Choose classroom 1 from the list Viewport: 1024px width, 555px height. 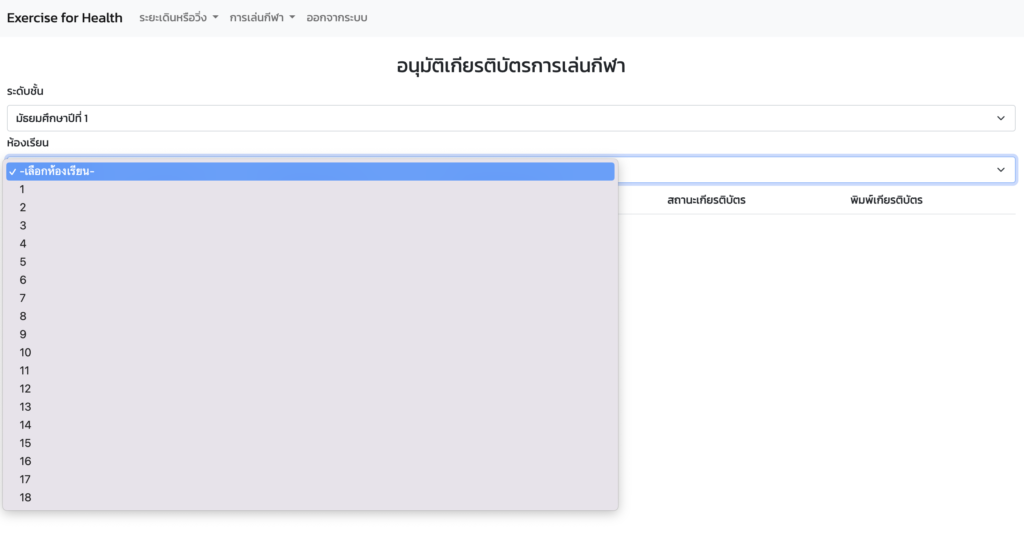(310, 189)
